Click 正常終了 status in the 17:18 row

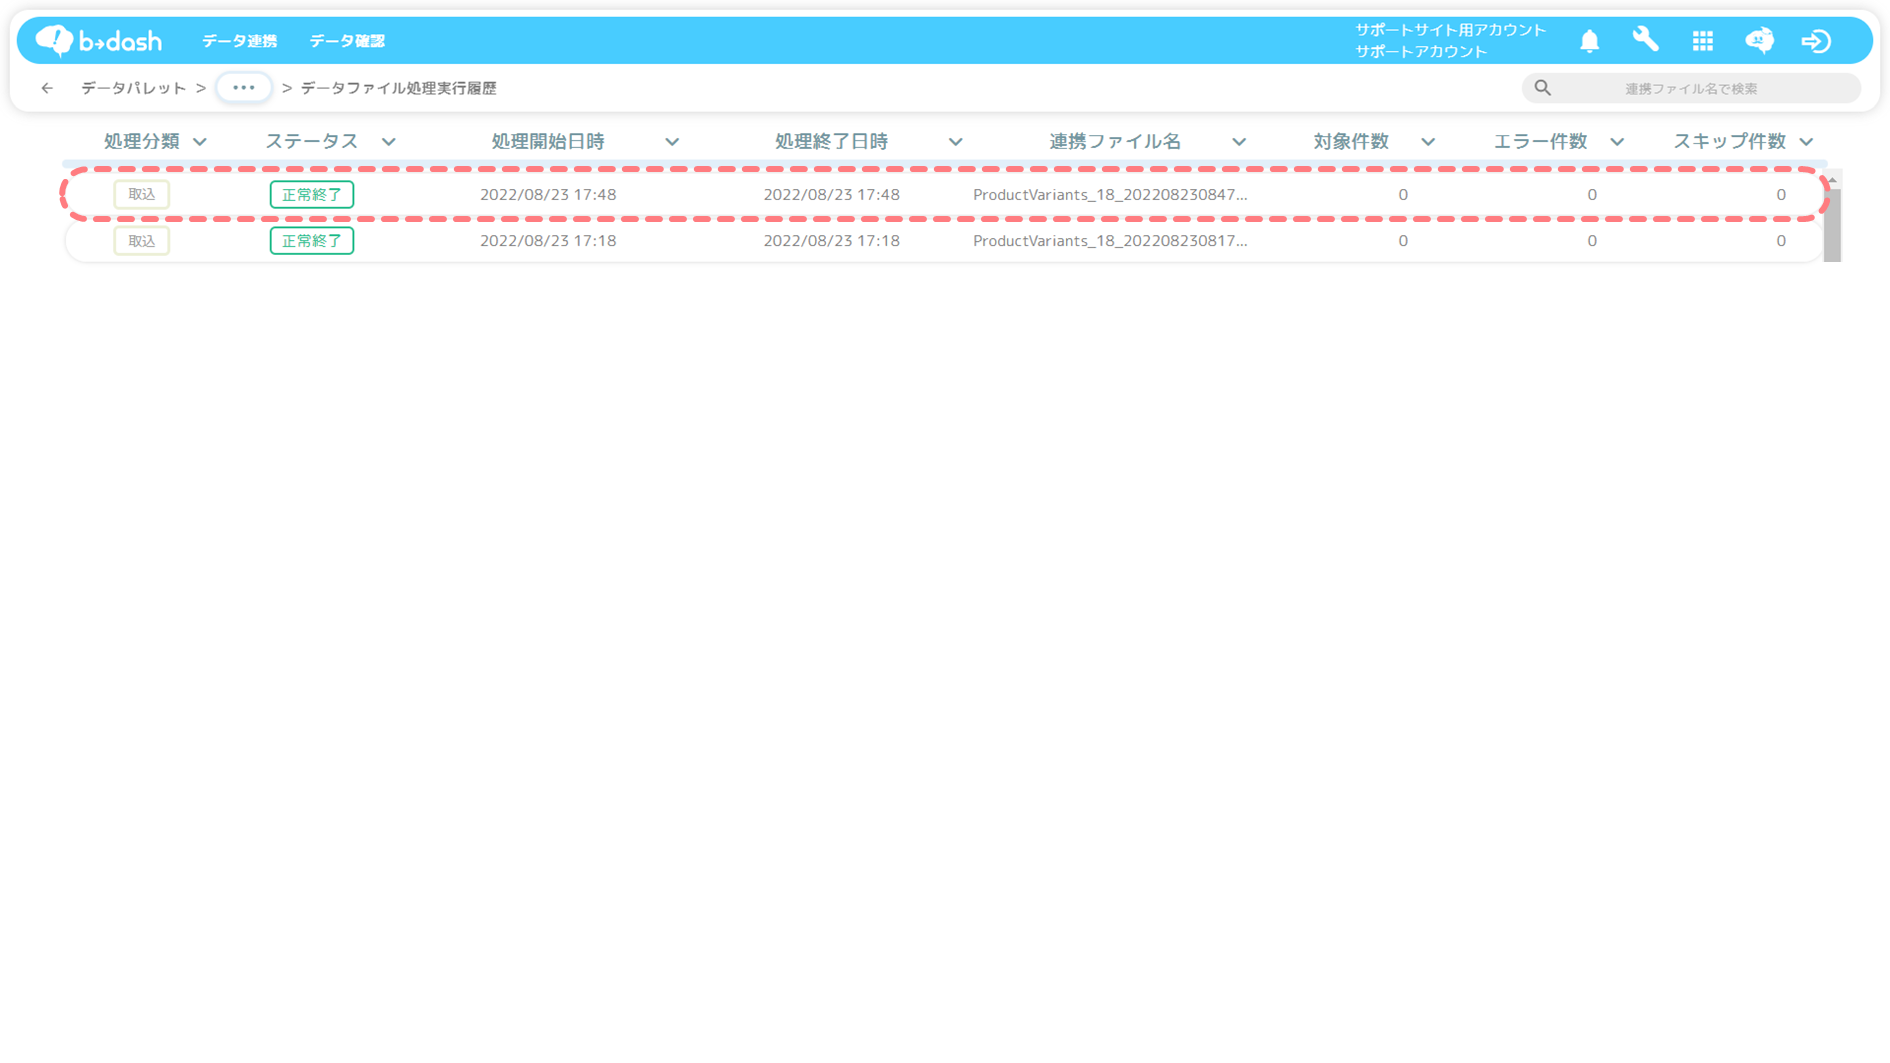312,241
